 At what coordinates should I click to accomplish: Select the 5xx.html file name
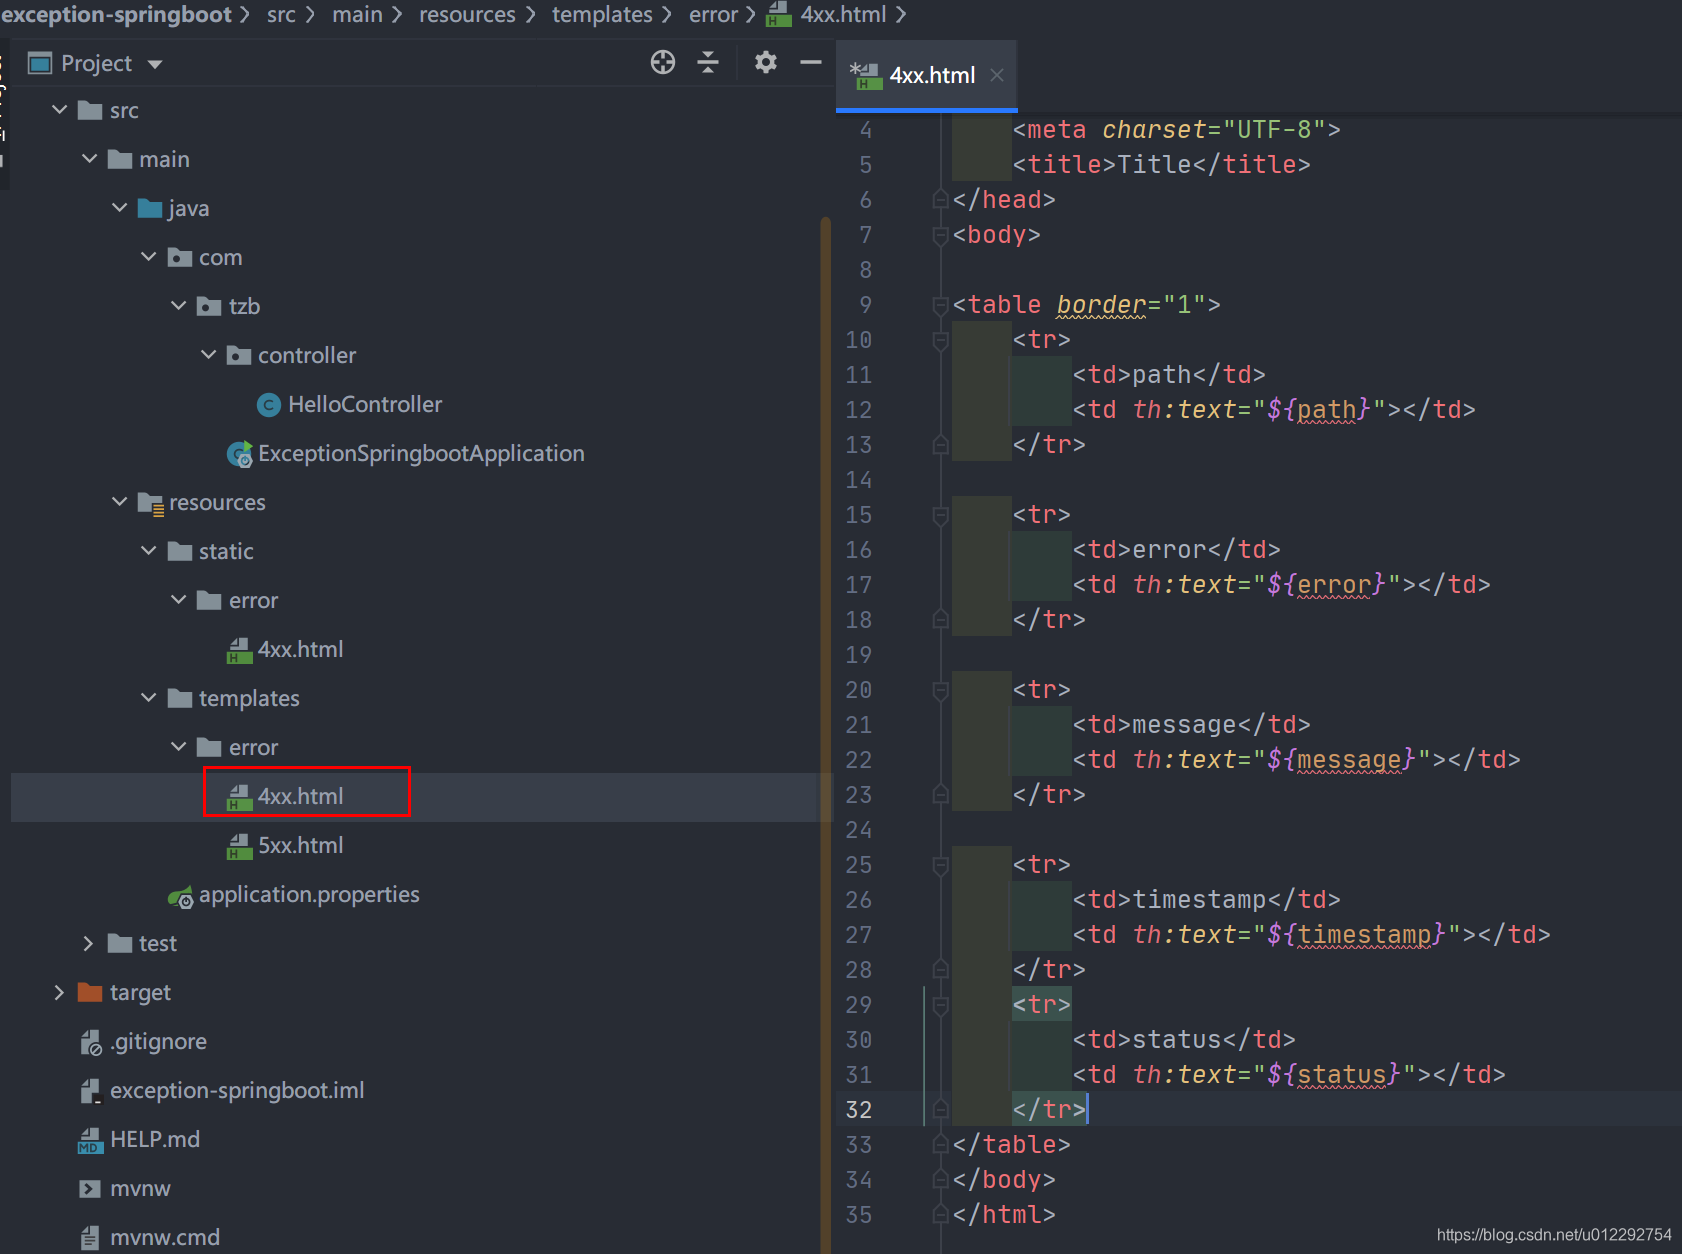click(x=301, y=846)
